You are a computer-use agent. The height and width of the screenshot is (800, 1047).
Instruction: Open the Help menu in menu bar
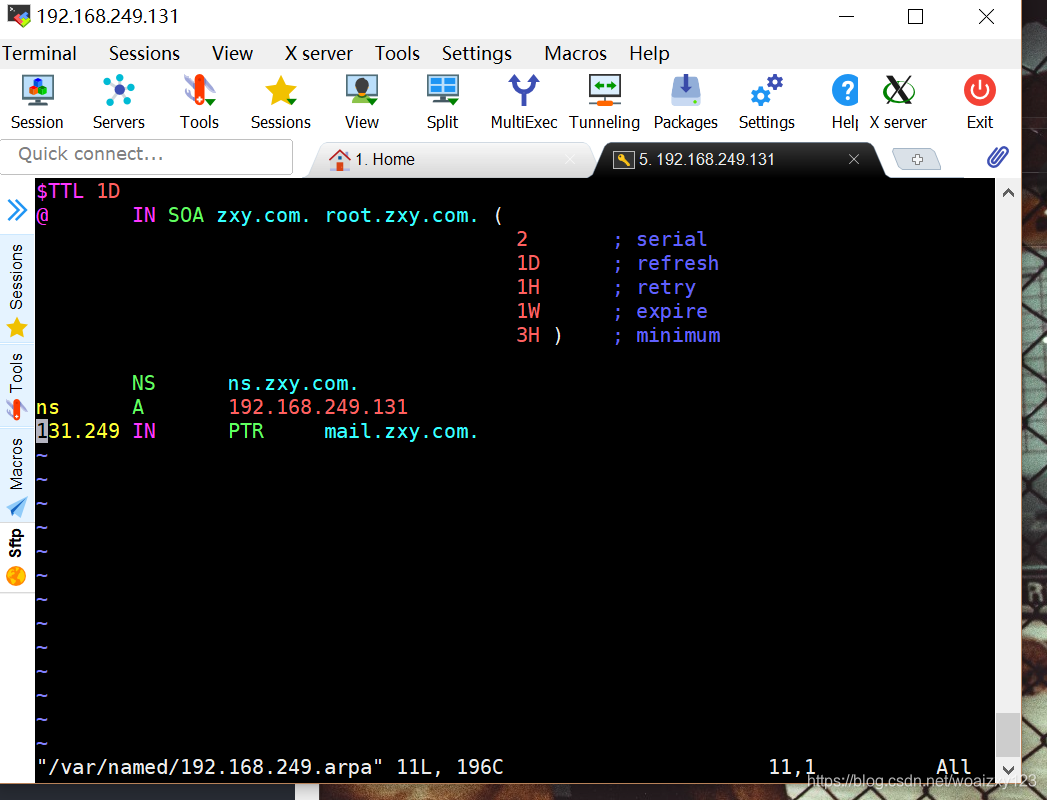[649, 53]
